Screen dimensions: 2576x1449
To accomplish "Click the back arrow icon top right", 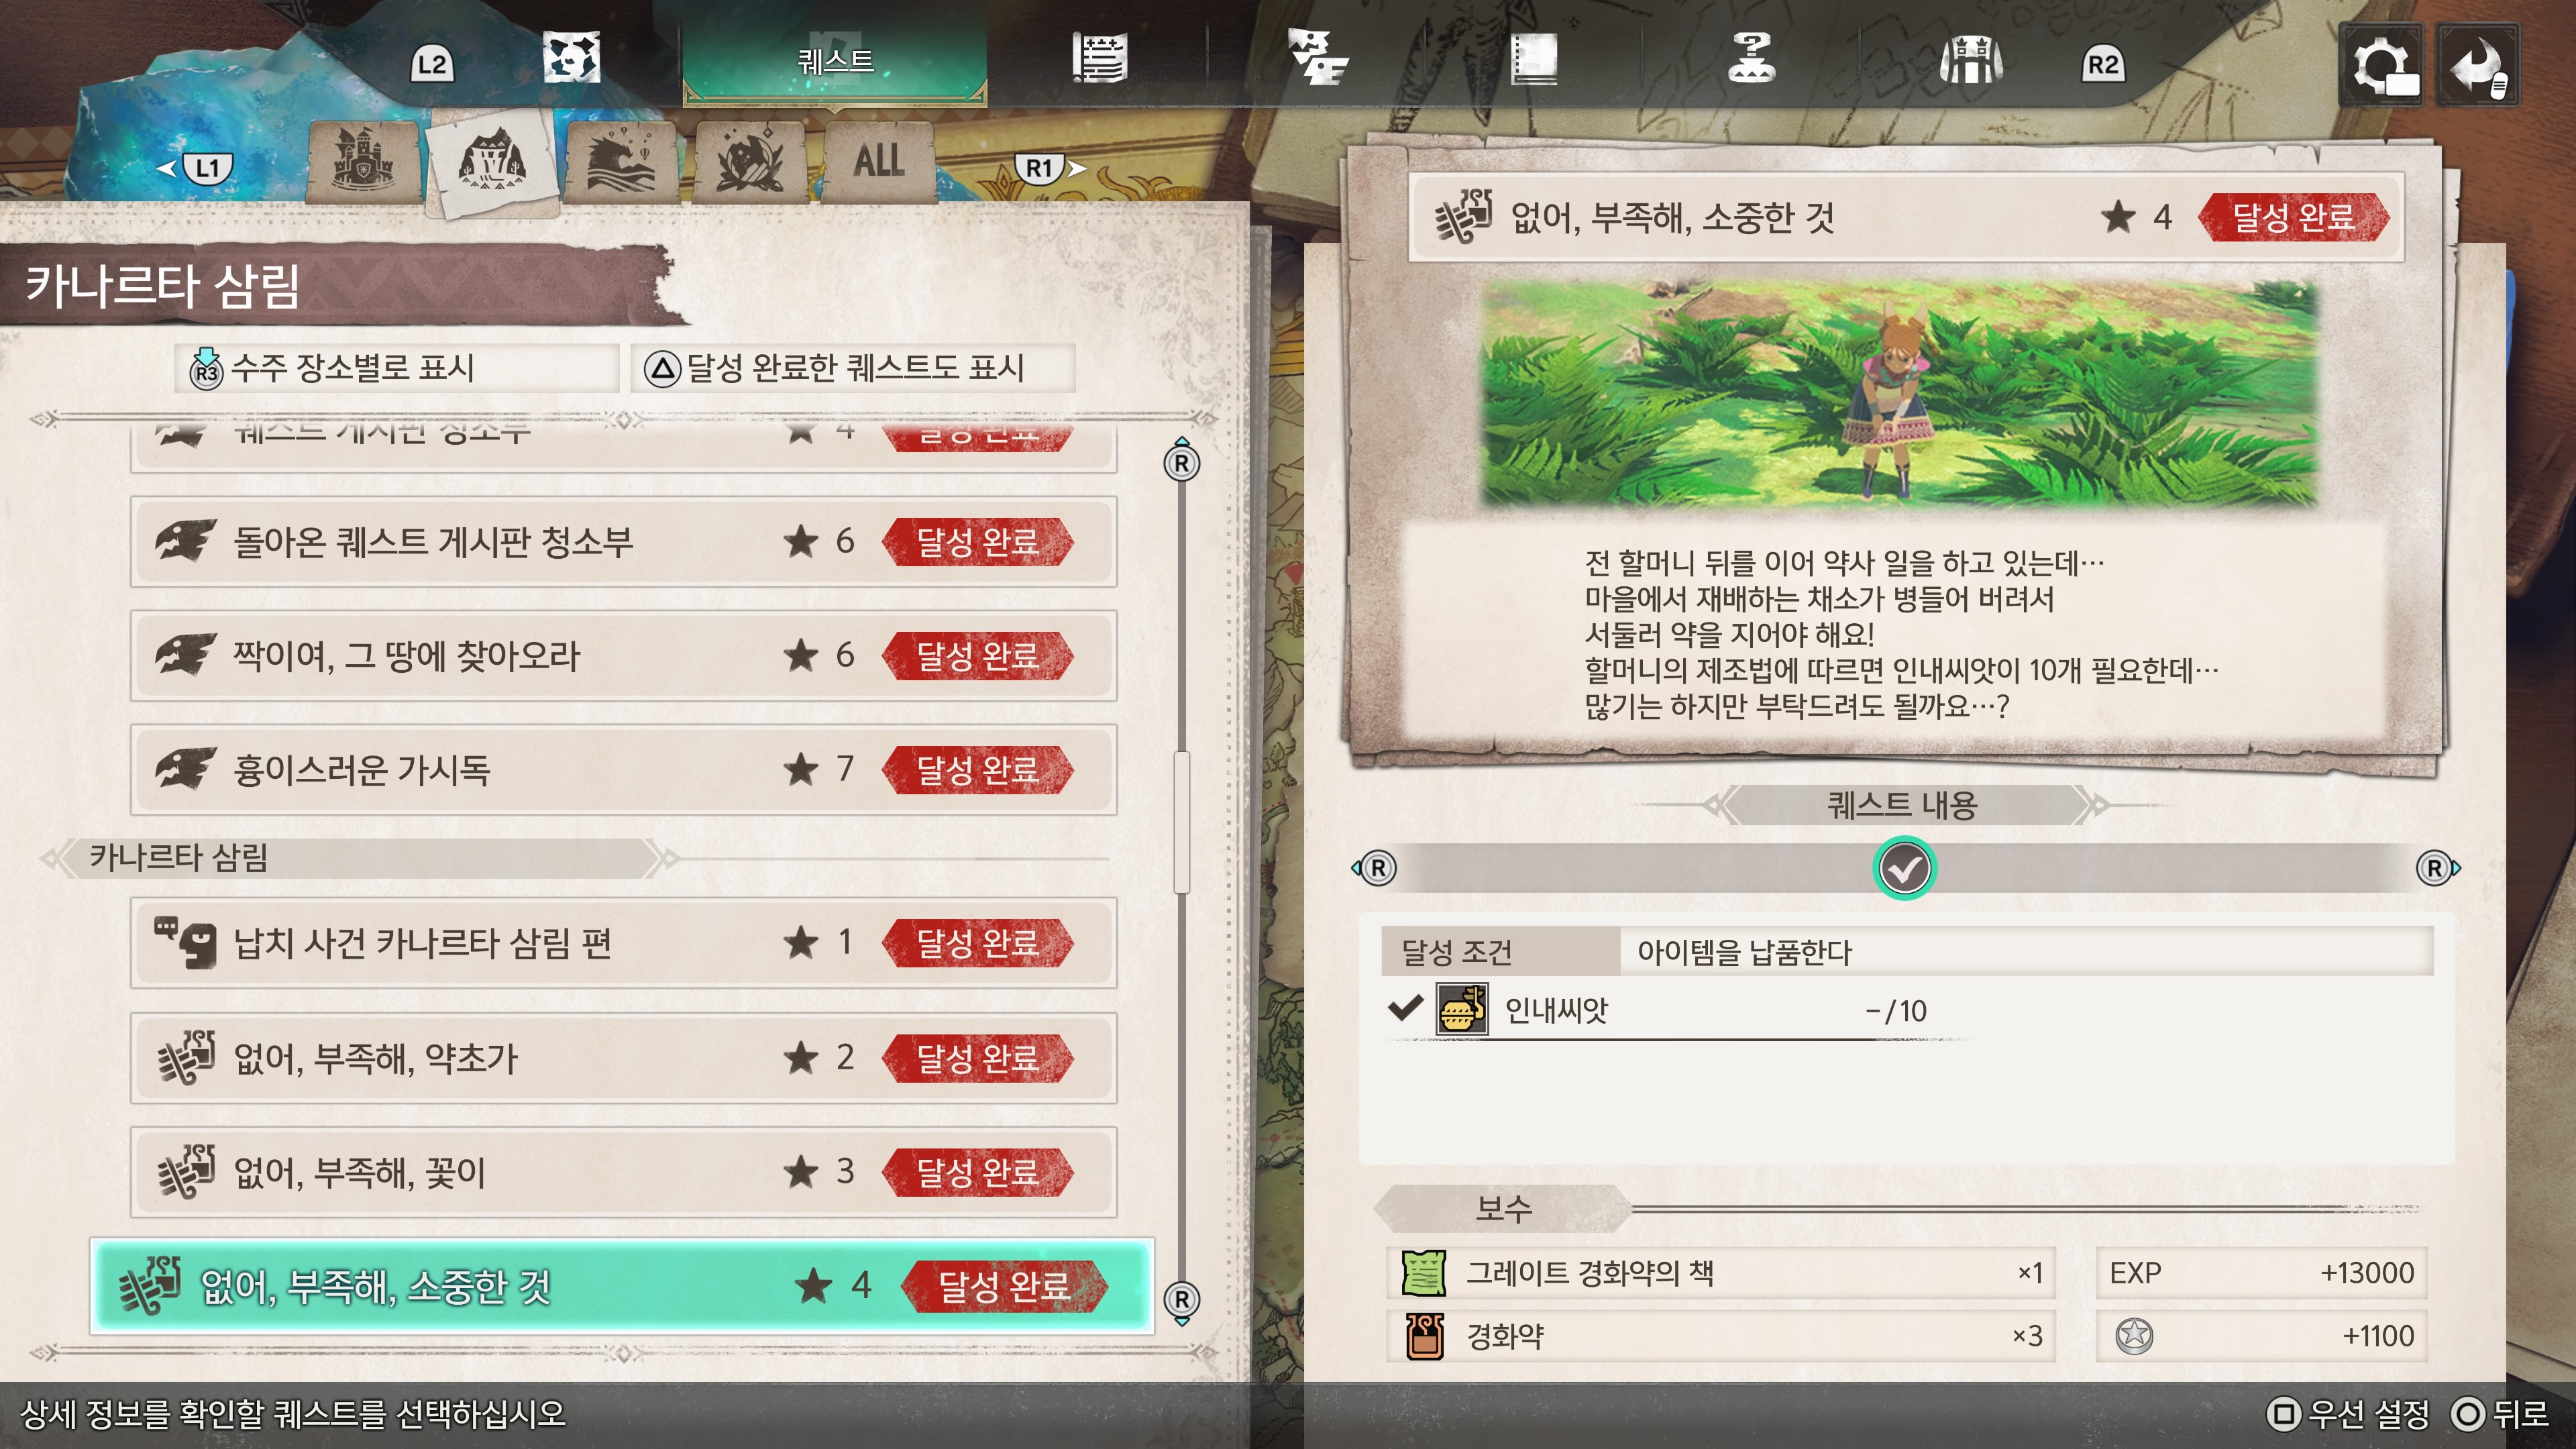I will 2478,65.
